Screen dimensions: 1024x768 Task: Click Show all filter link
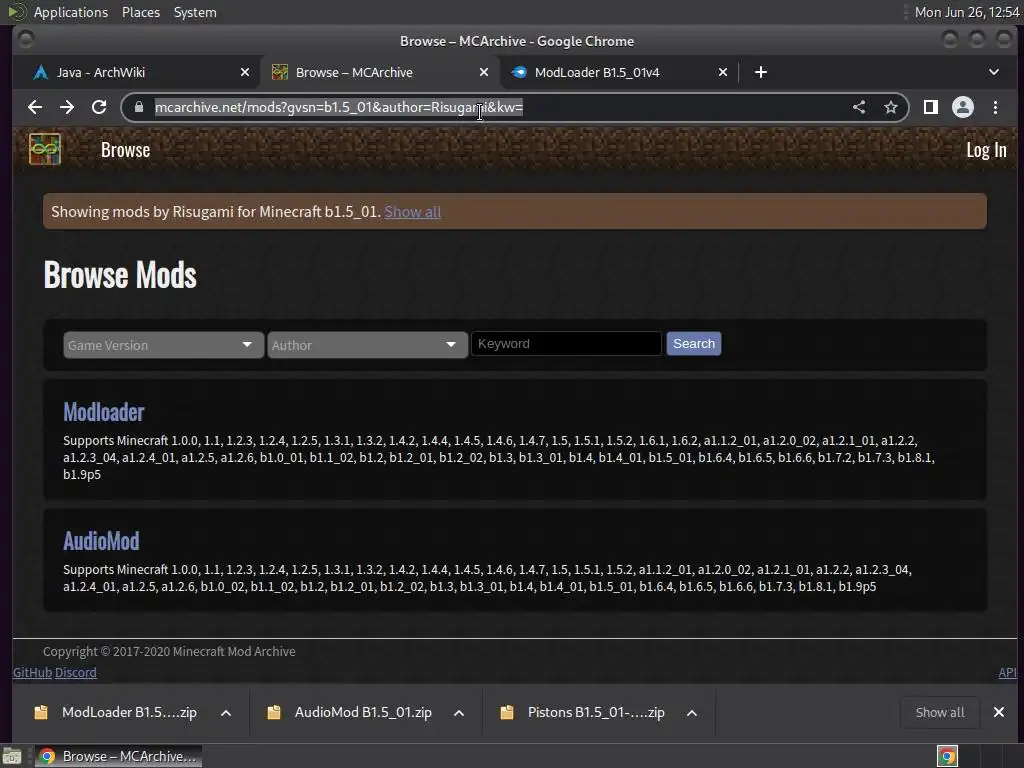[x=412, y=212]
